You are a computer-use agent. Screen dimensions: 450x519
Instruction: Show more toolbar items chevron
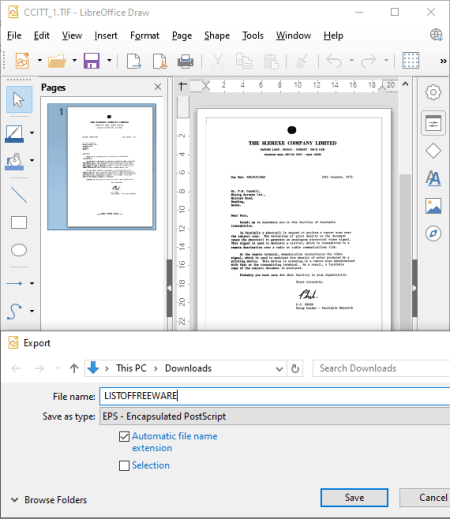tap(443, 61)
